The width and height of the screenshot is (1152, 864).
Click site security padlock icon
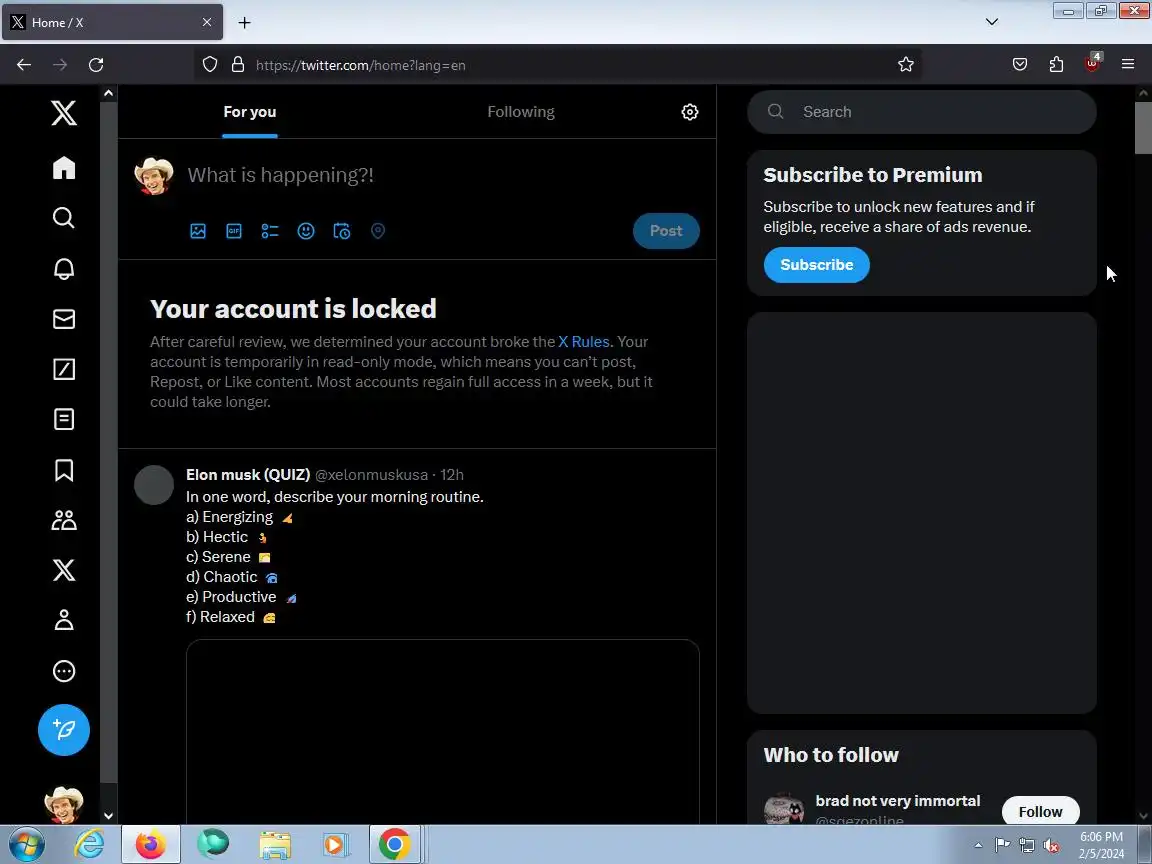(x=237, y=65)
